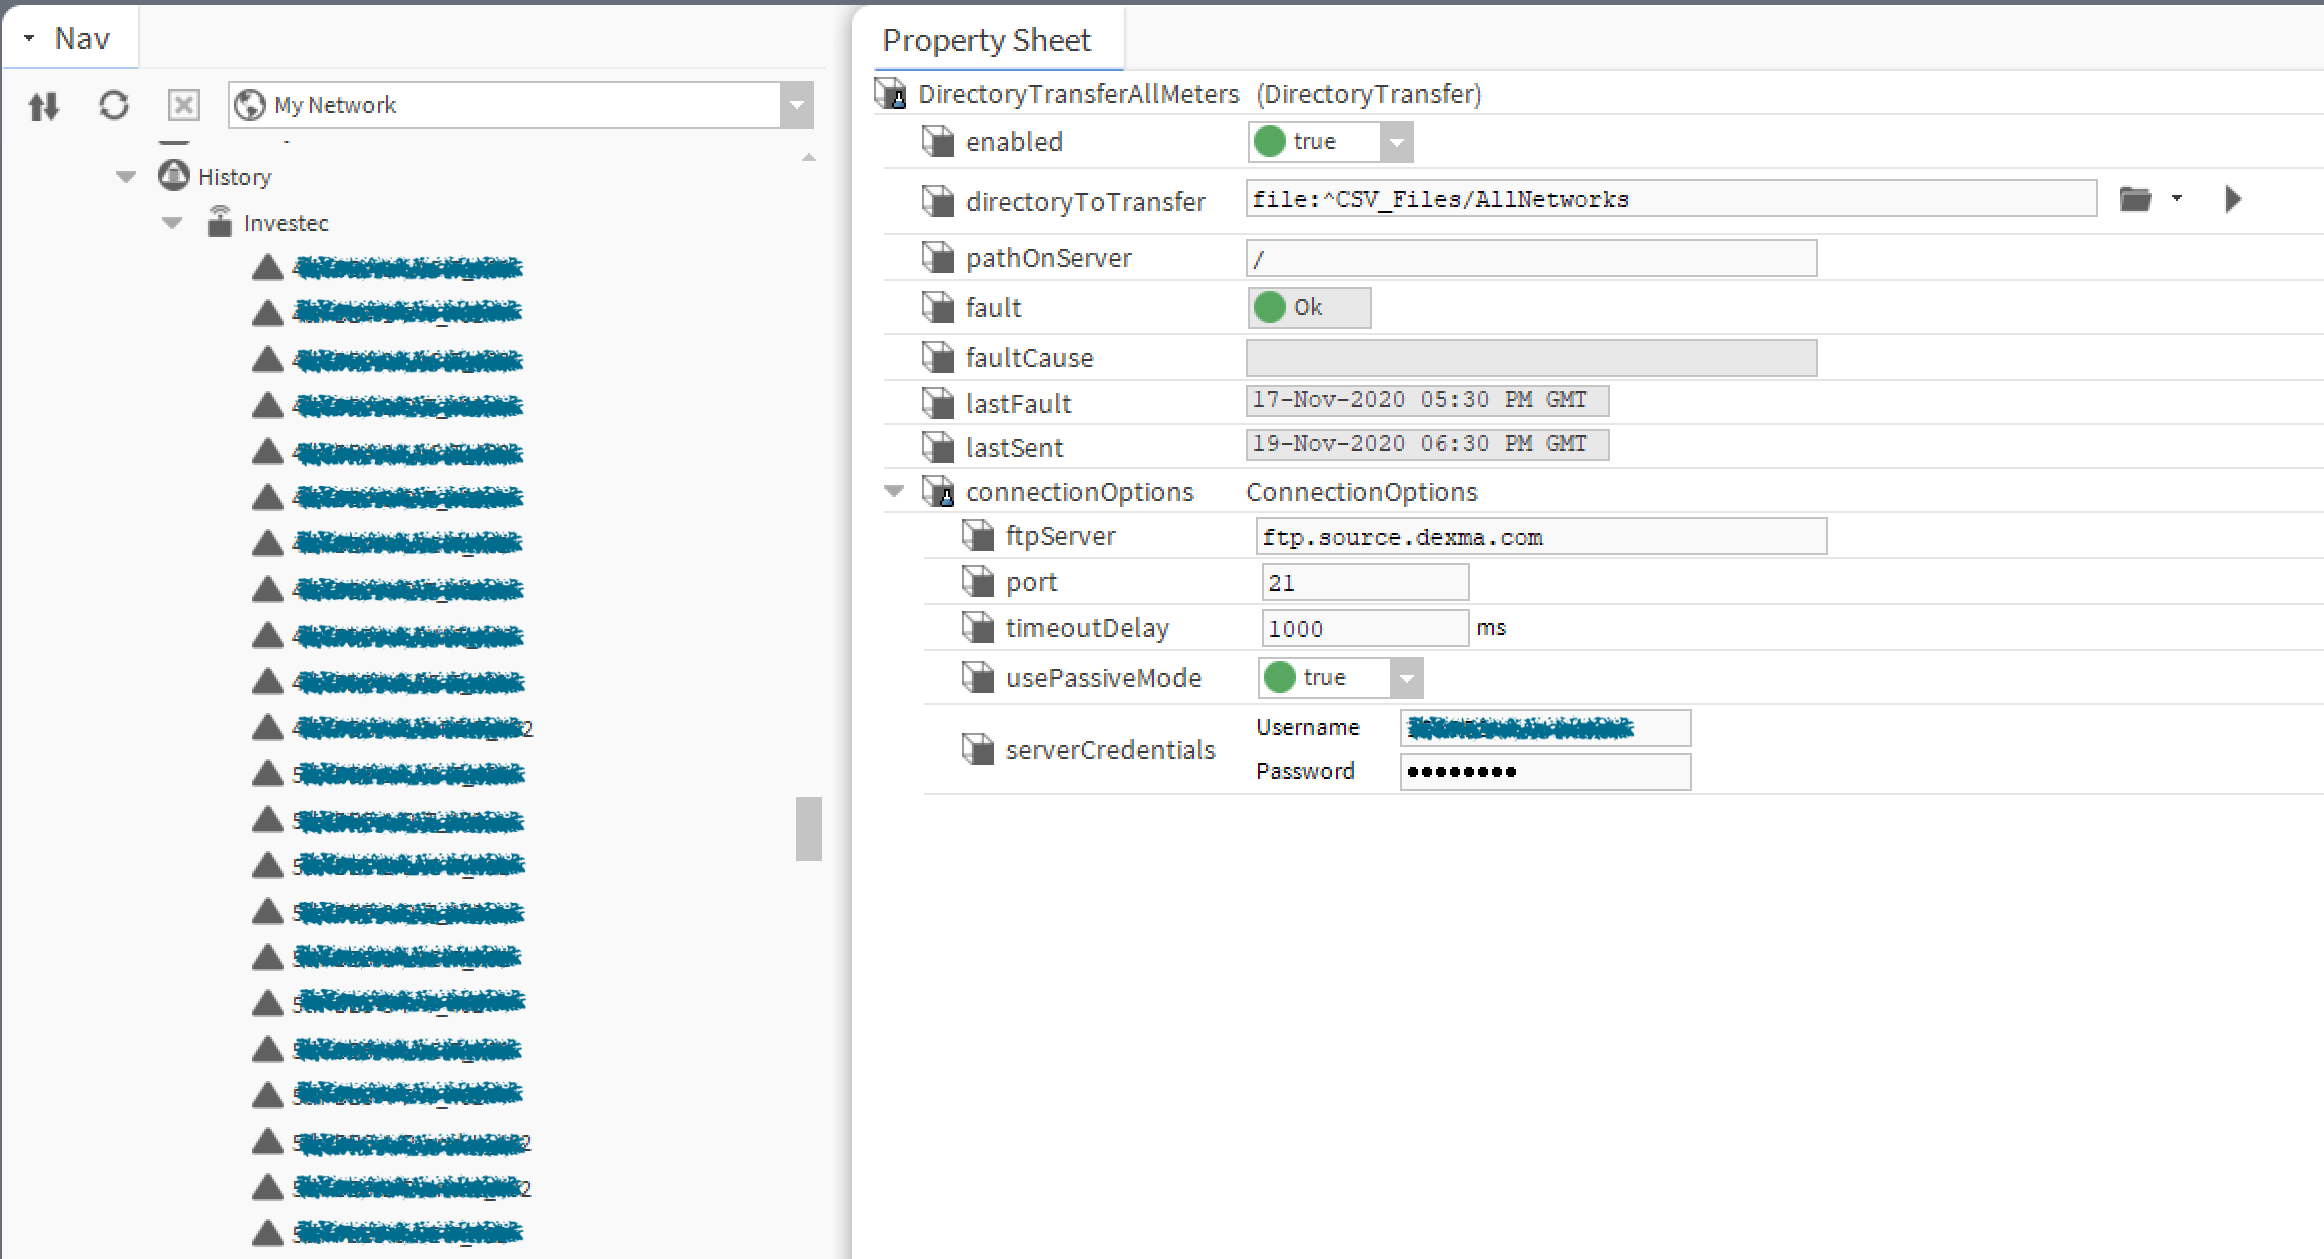Edit the port number field
The image size is (2324, 1259).
[1365, 583]
